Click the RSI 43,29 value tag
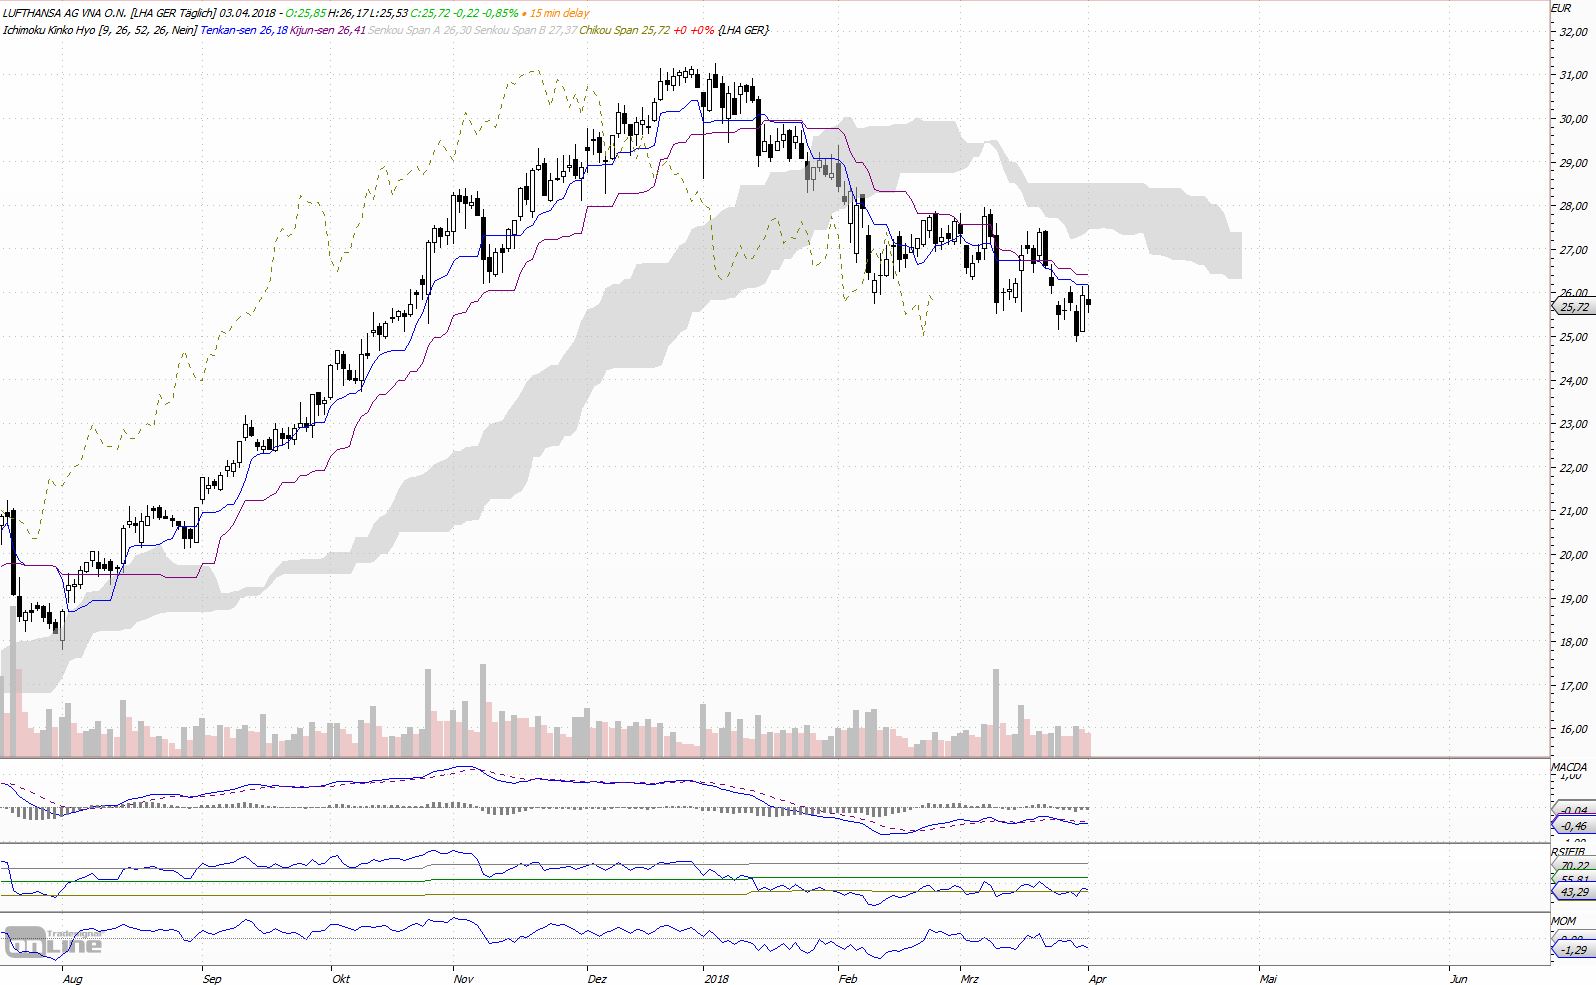The height and width of the screenshot is (985, 1596). point(1573,892)
